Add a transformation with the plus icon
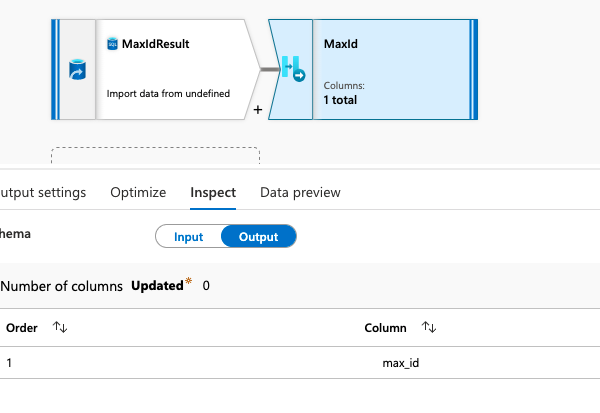 click(x=258, y=110)
